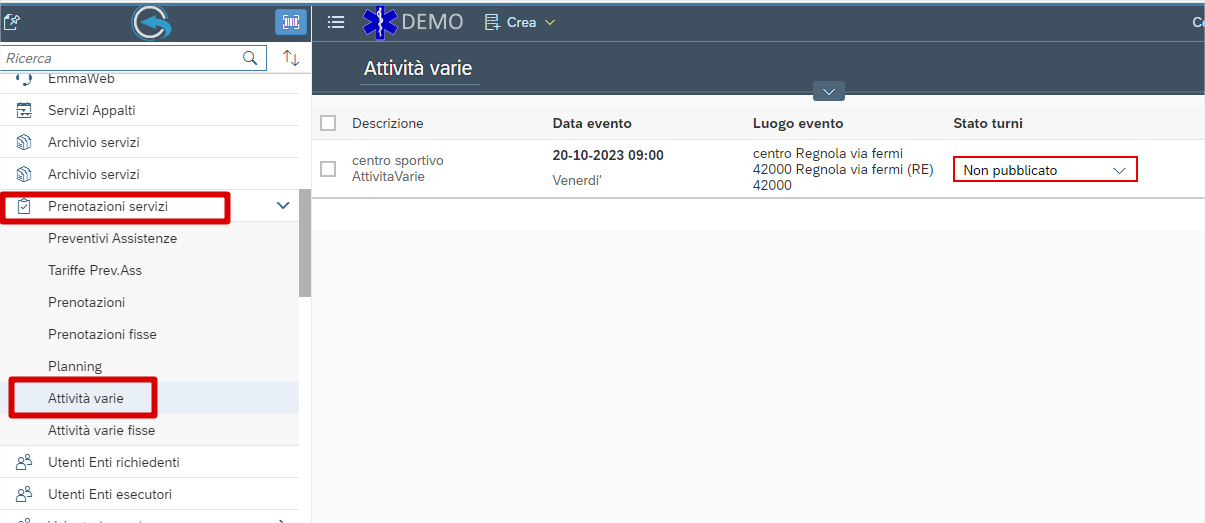Open the Crea dropdown menu
The height and width of the screenshot is (523, 1205).
point(520,22)
